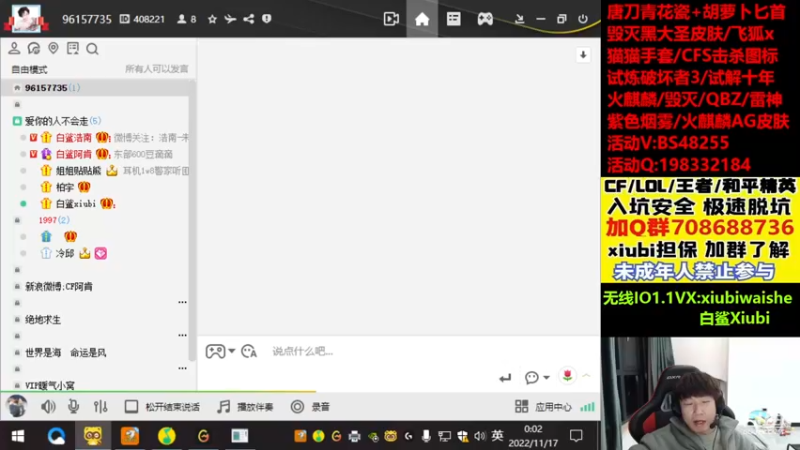800x450 pixels.
Task: Open channel 绝地求生
Action: [43, 320]
